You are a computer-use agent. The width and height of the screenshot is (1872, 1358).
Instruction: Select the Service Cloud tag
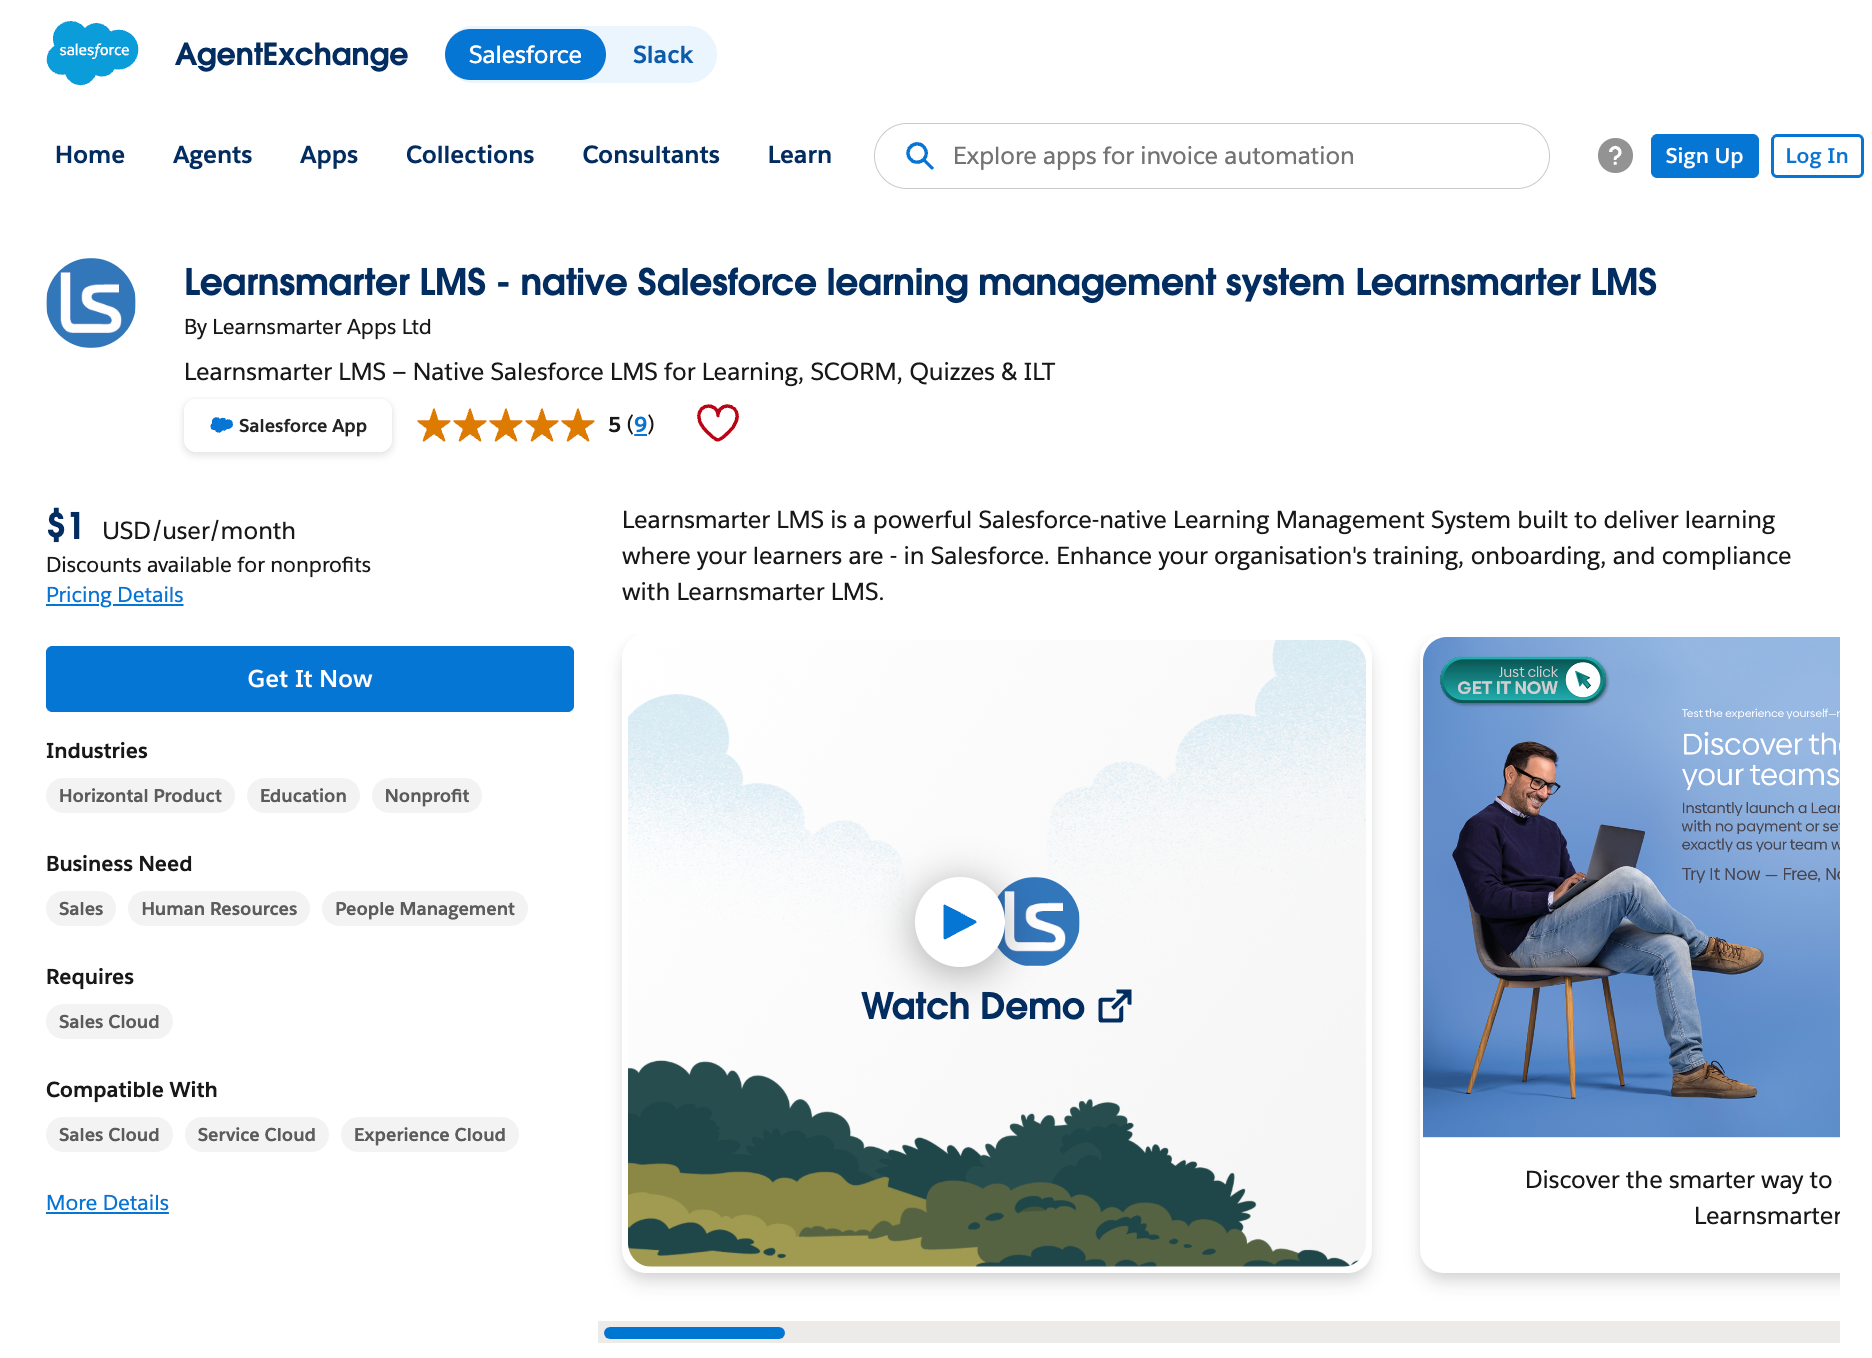(256, 1135)
